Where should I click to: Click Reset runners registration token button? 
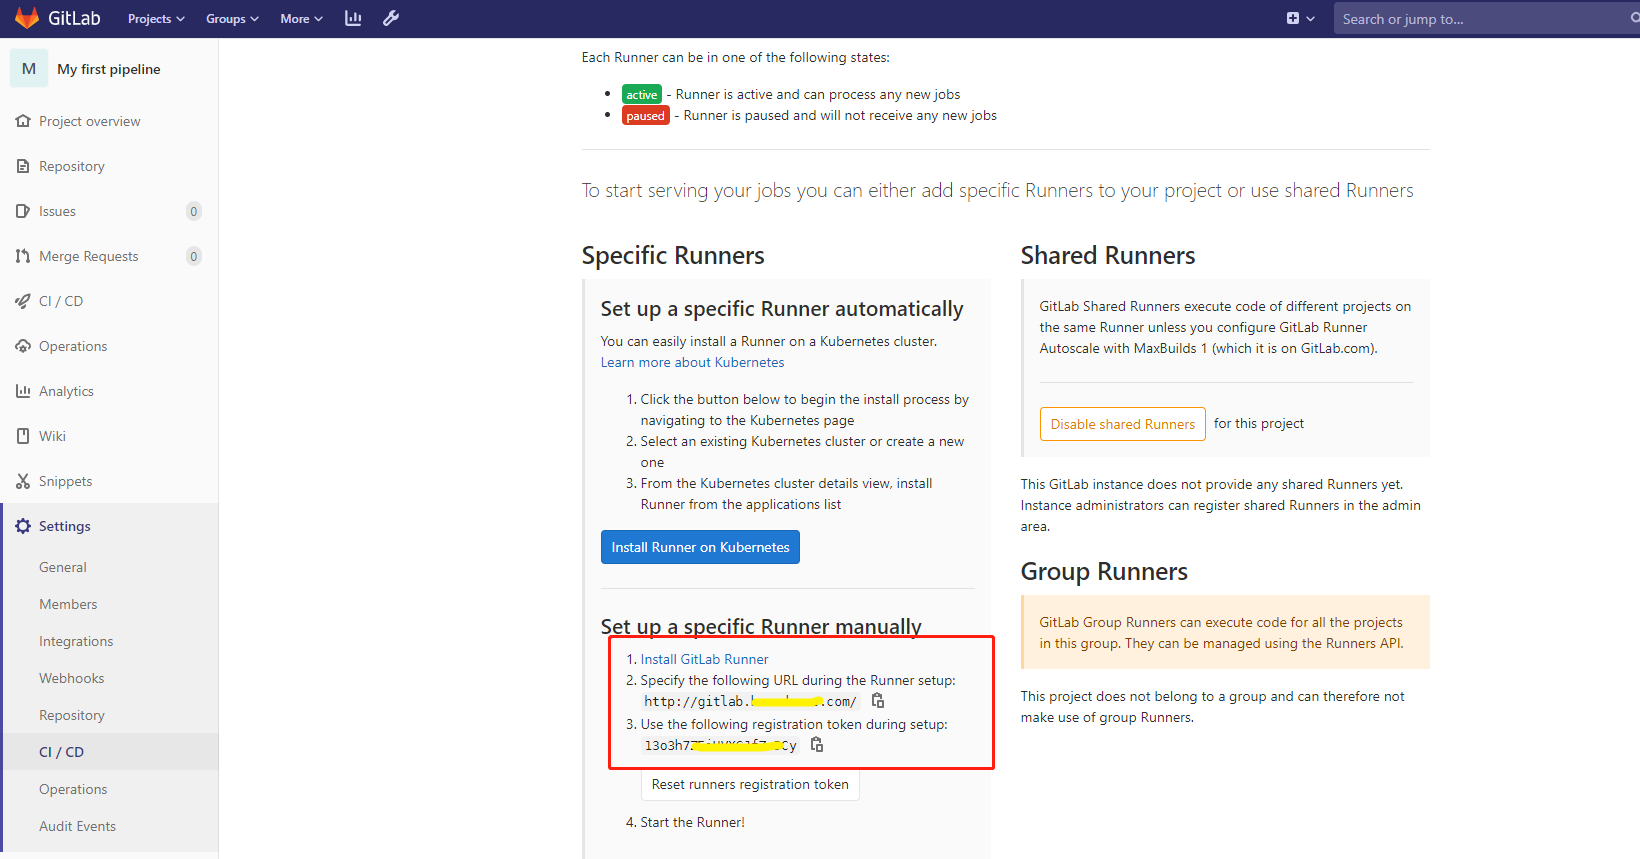[750, 784]
